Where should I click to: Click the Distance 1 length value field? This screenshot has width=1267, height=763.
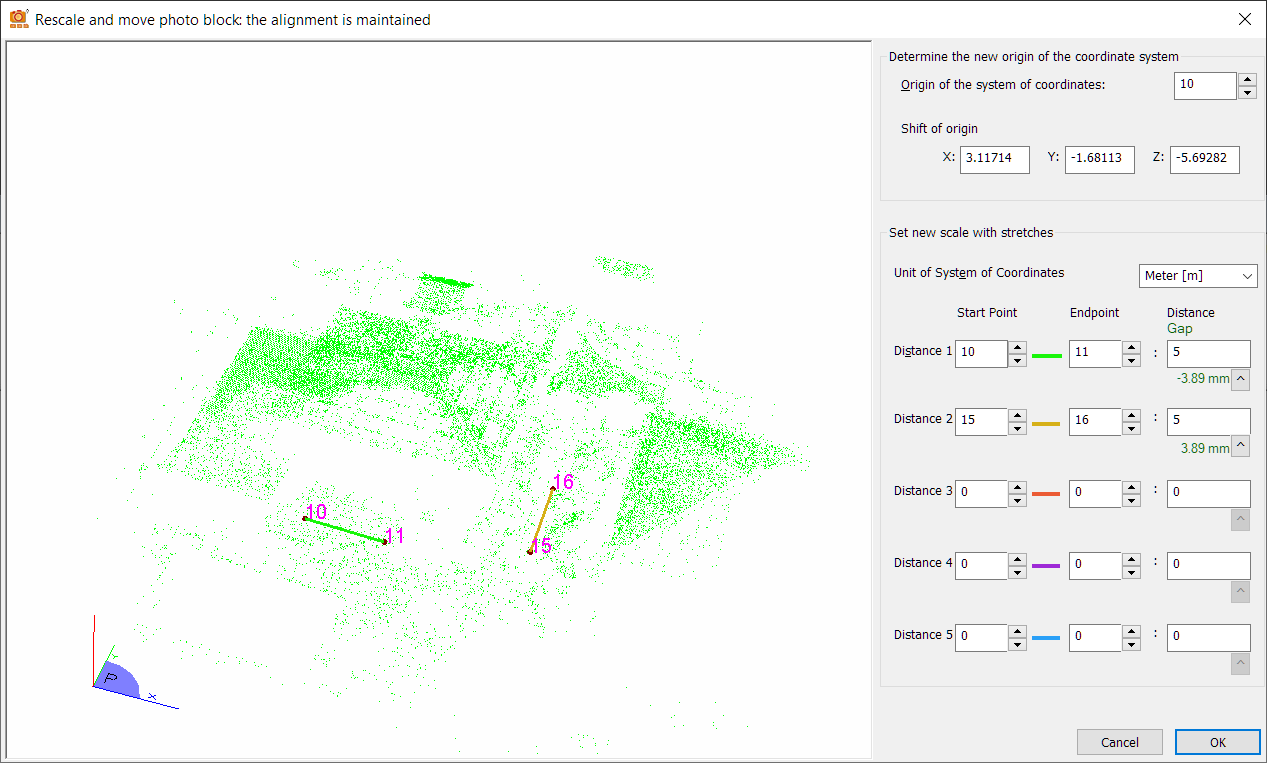tap(1208, 354)
